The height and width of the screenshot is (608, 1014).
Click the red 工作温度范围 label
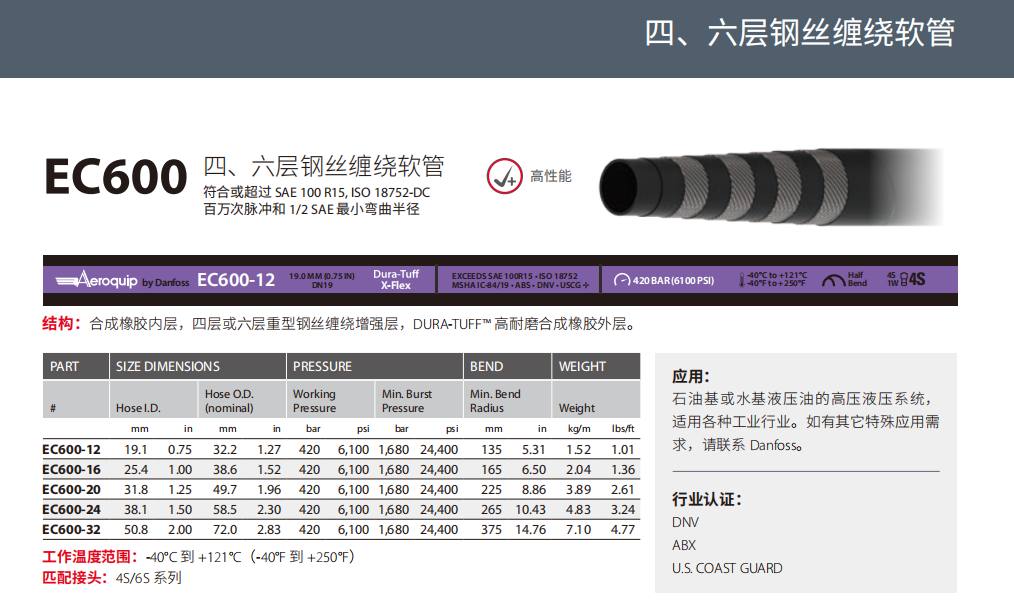click(90, 557)
